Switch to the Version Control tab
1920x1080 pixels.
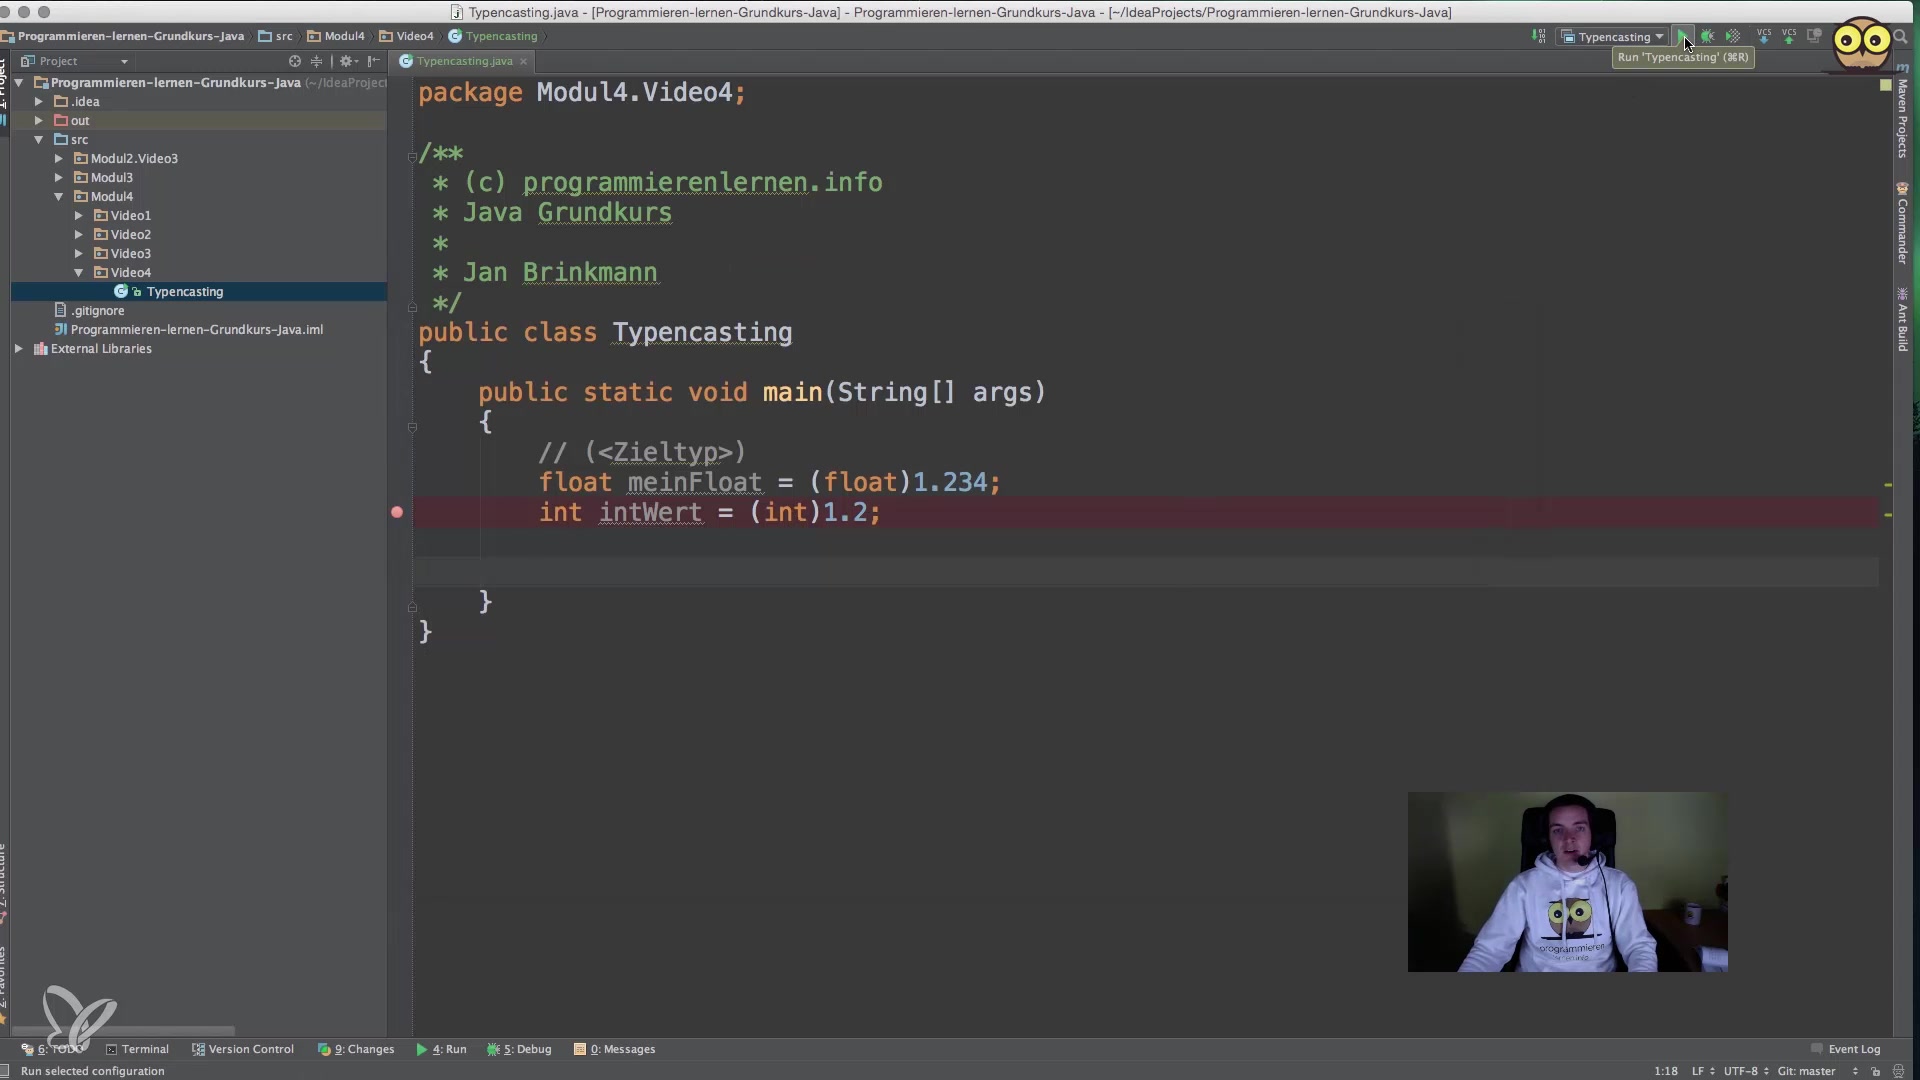click(243, 1049)
